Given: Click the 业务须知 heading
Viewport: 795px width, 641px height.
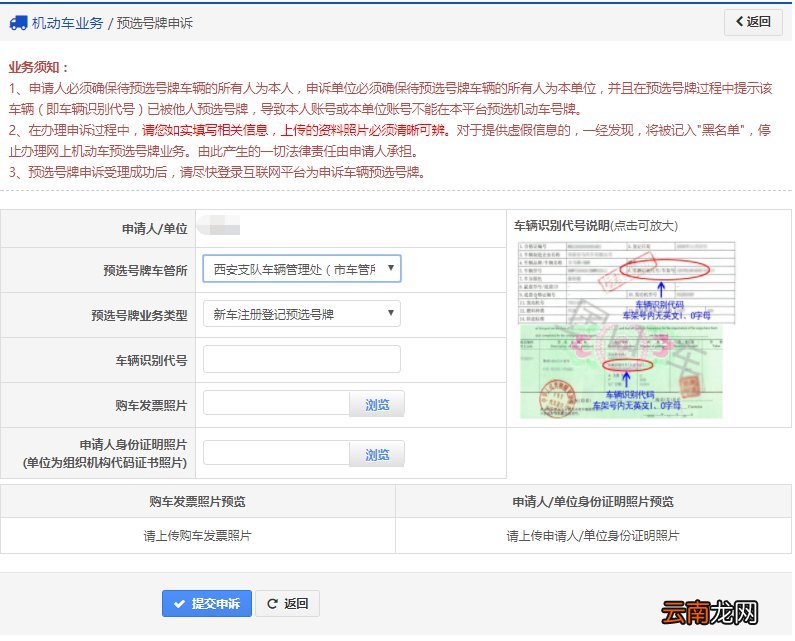Looking at the screenshot, I should 38,67.
